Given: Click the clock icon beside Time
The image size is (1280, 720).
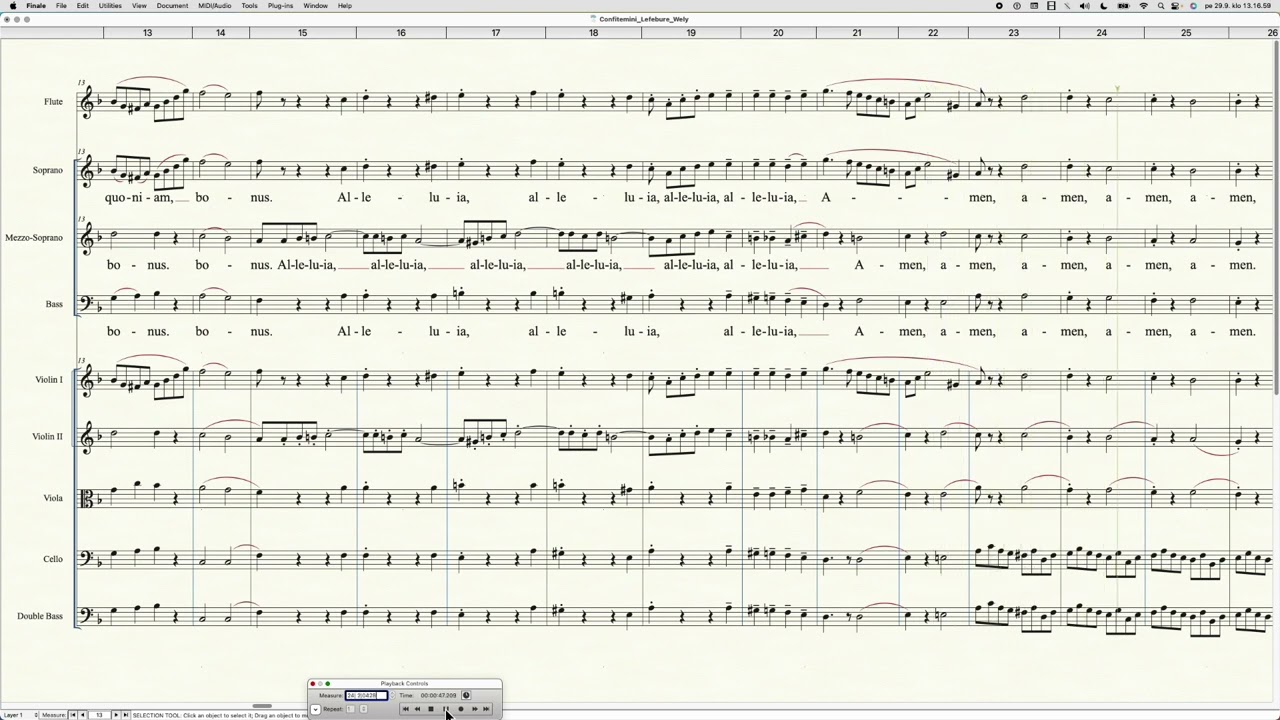Looking at the screenshot, I should pos(466,695).
